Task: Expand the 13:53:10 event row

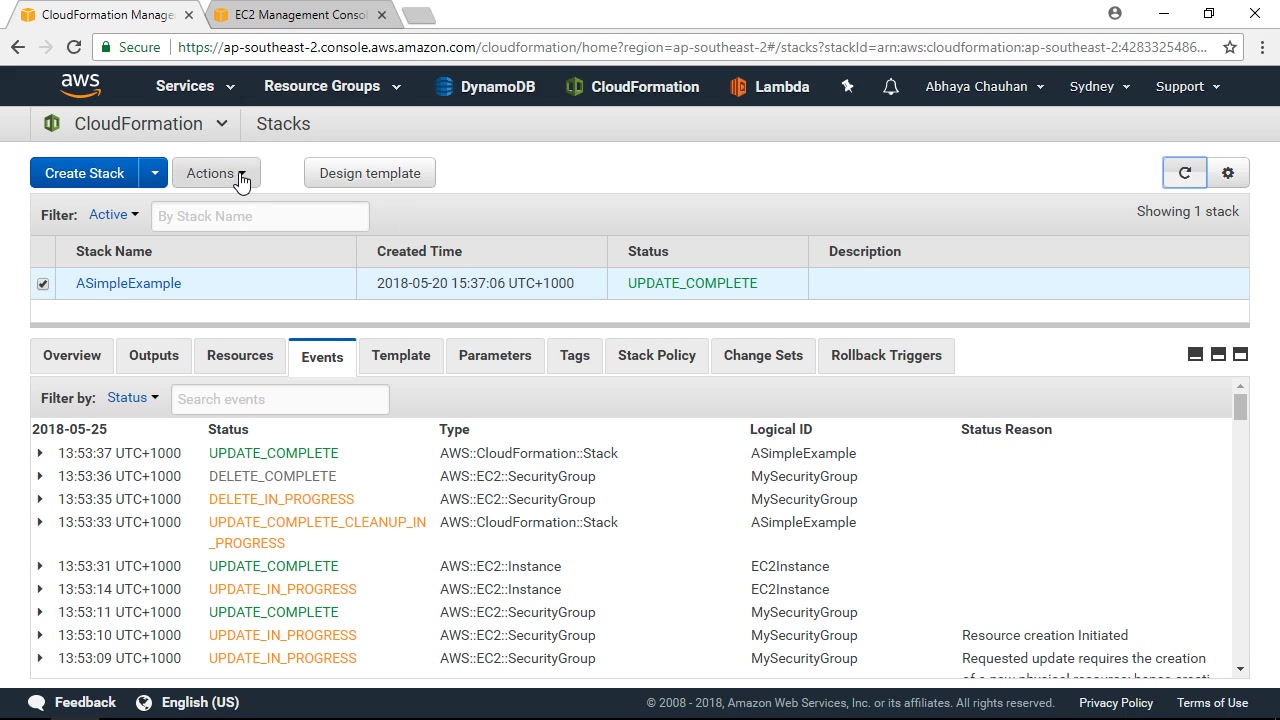Action: pos(40,635)
